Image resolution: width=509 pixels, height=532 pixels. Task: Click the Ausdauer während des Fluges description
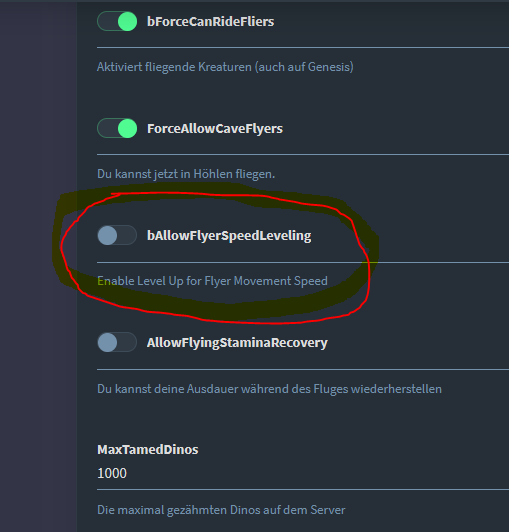[269, 389]
